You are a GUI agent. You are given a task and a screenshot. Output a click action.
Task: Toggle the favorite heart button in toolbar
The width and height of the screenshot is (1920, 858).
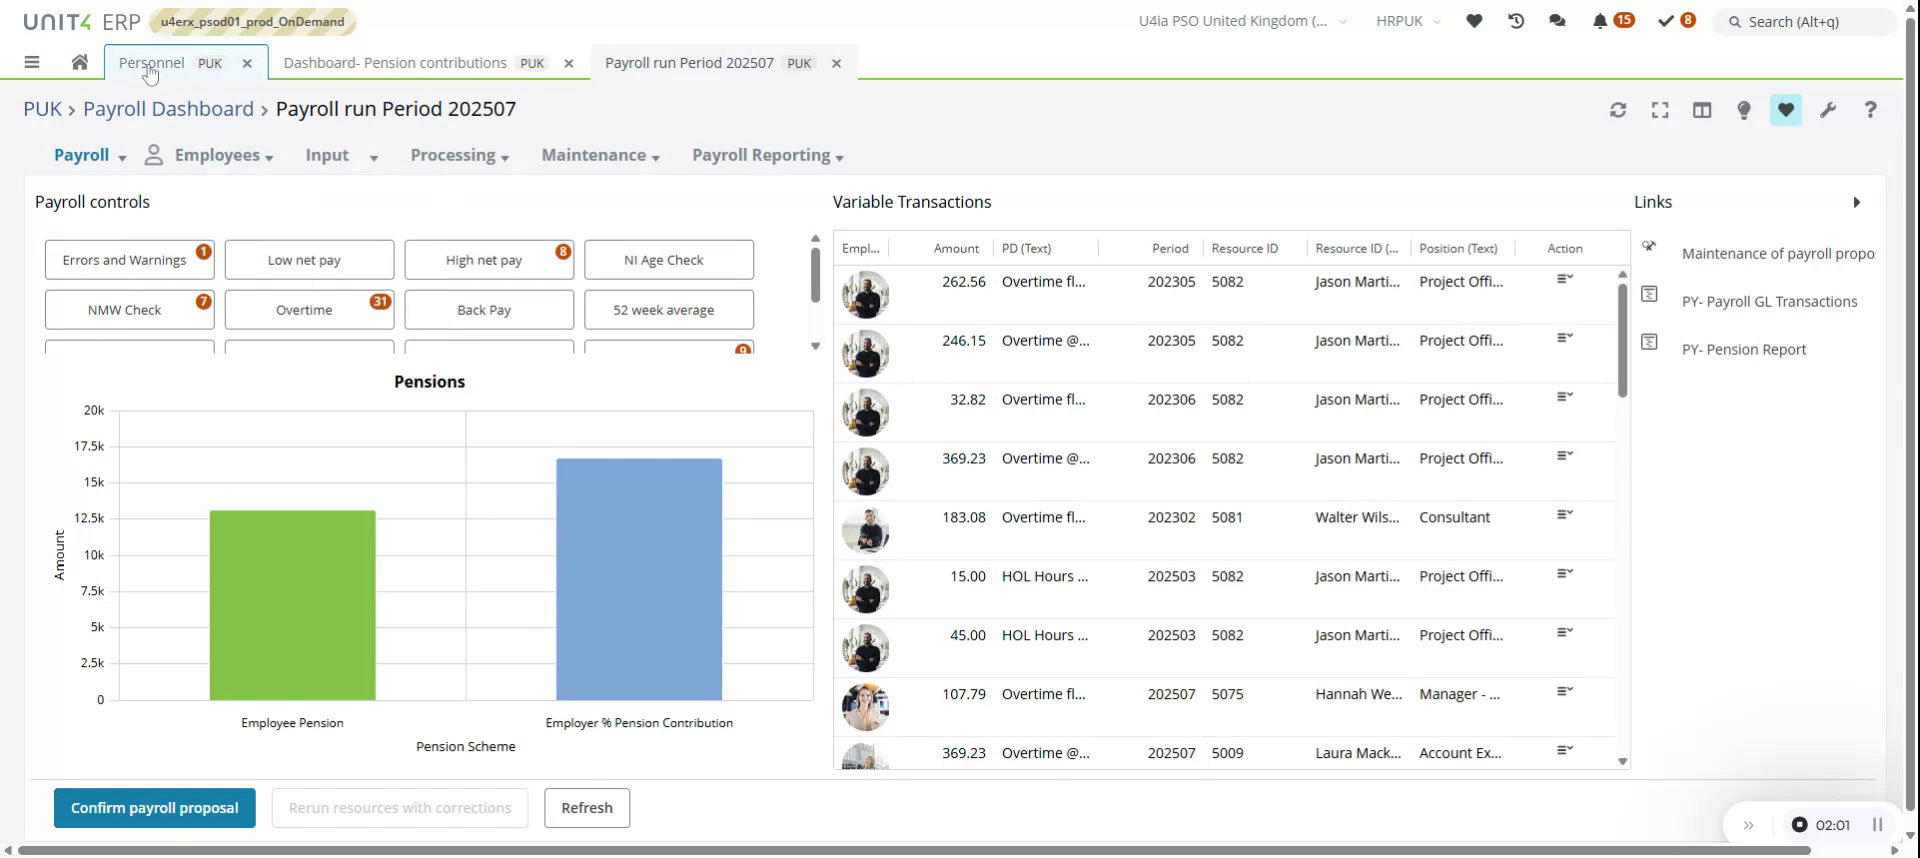click(x=1785, y=110)
